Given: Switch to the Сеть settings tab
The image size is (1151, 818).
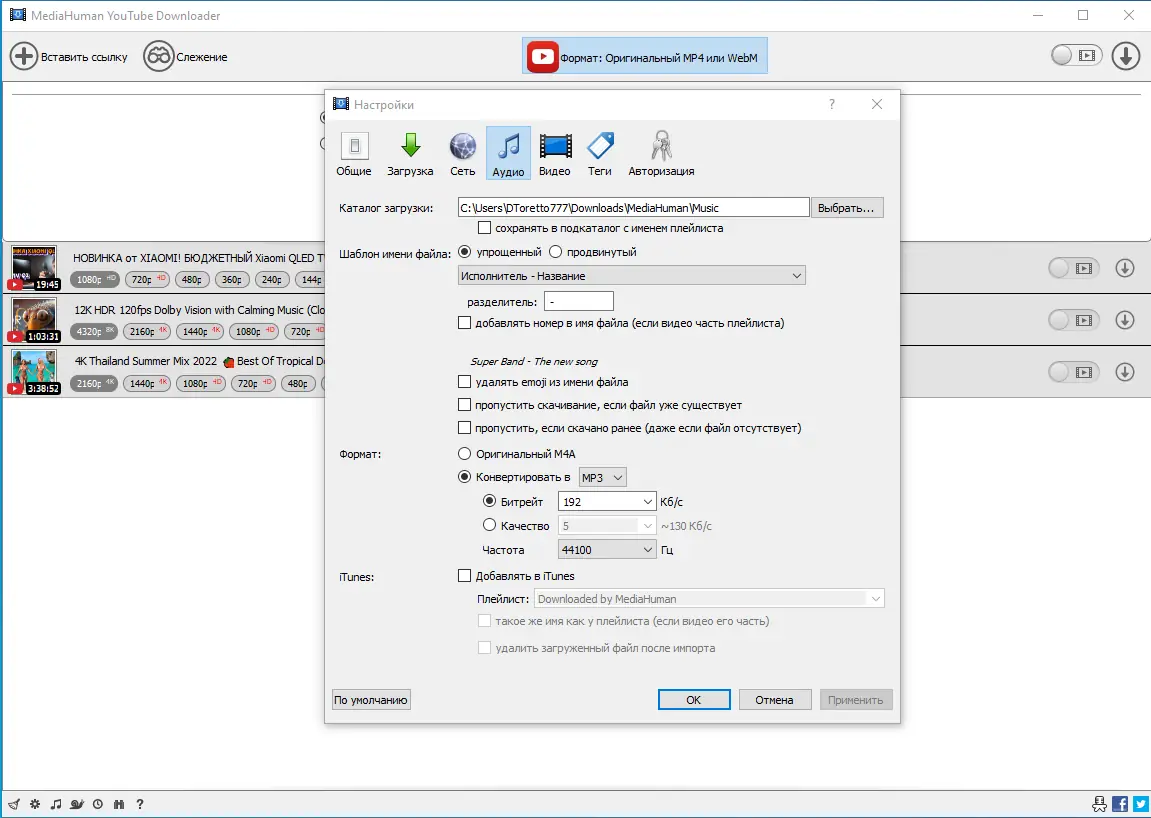Looking at the screenshot, I should [x=462, y=153].
